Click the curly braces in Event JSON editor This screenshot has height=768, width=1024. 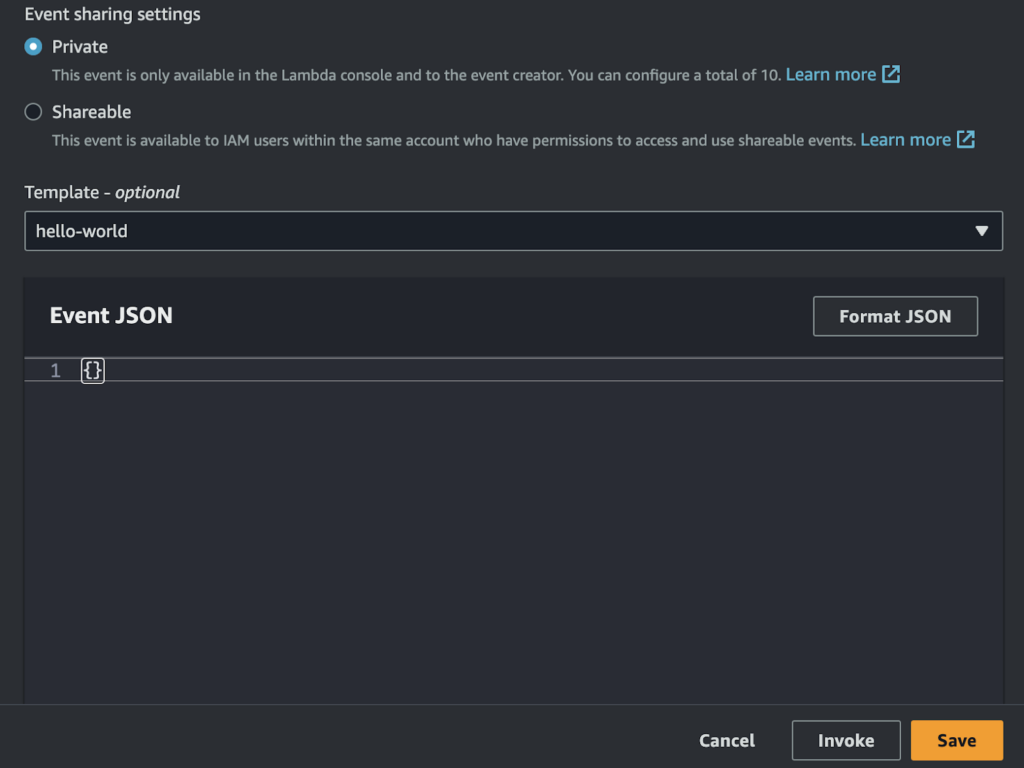click(93, 371)
